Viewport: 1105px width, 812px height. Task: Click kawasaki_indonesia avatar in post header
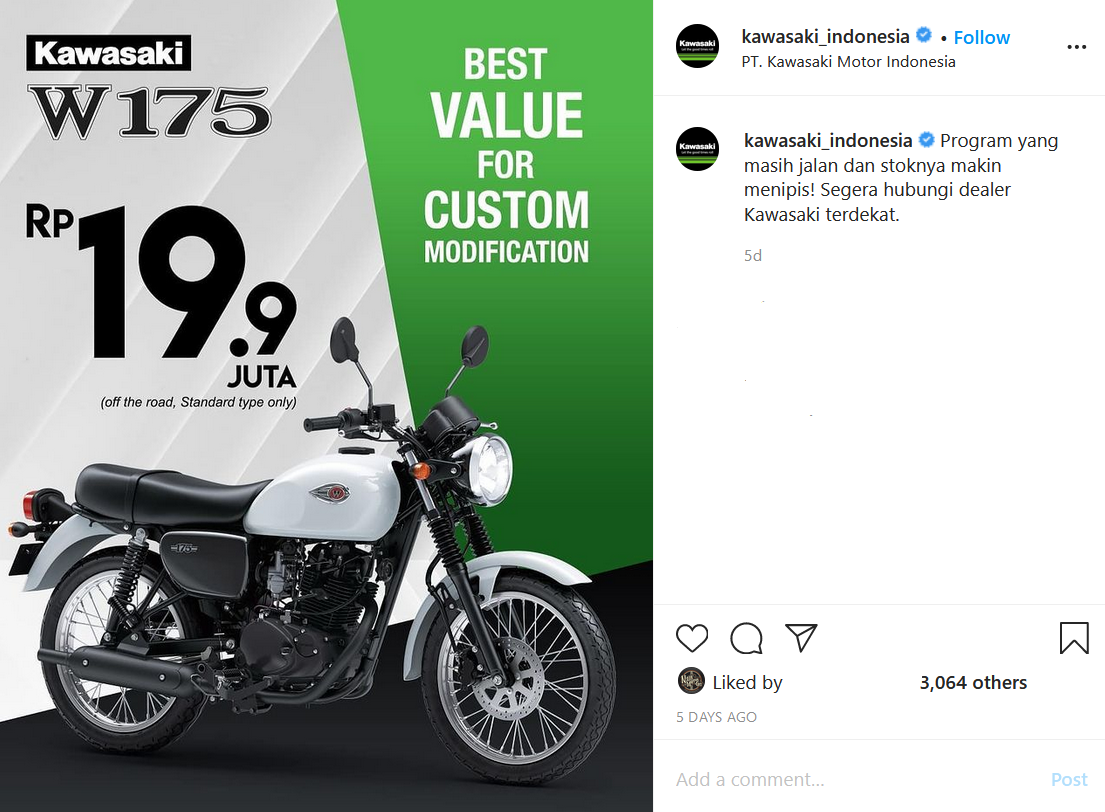697,47
